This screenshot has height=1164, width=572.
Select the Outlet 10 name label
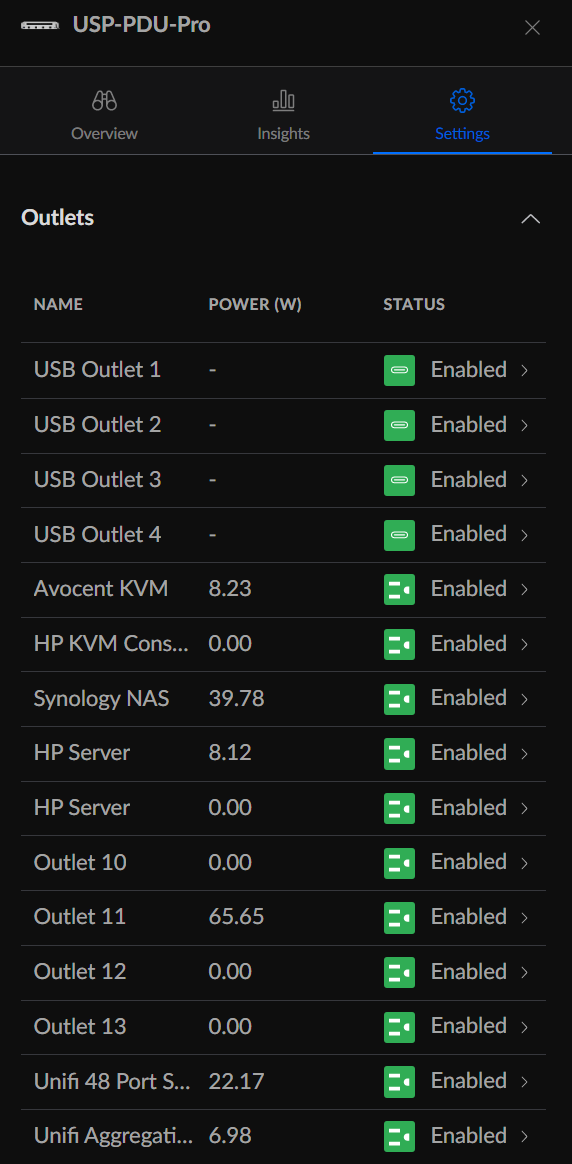[80, 863]
